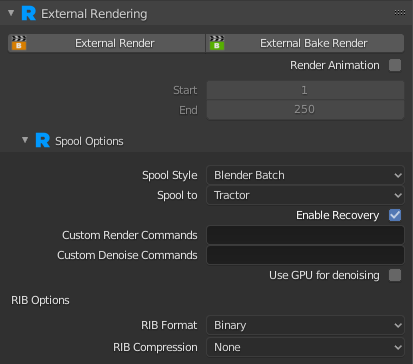Click the Use GPU for denoising label
Image resolution: width=413 pixels, height=364 pixels.
(x=324, y=275)
